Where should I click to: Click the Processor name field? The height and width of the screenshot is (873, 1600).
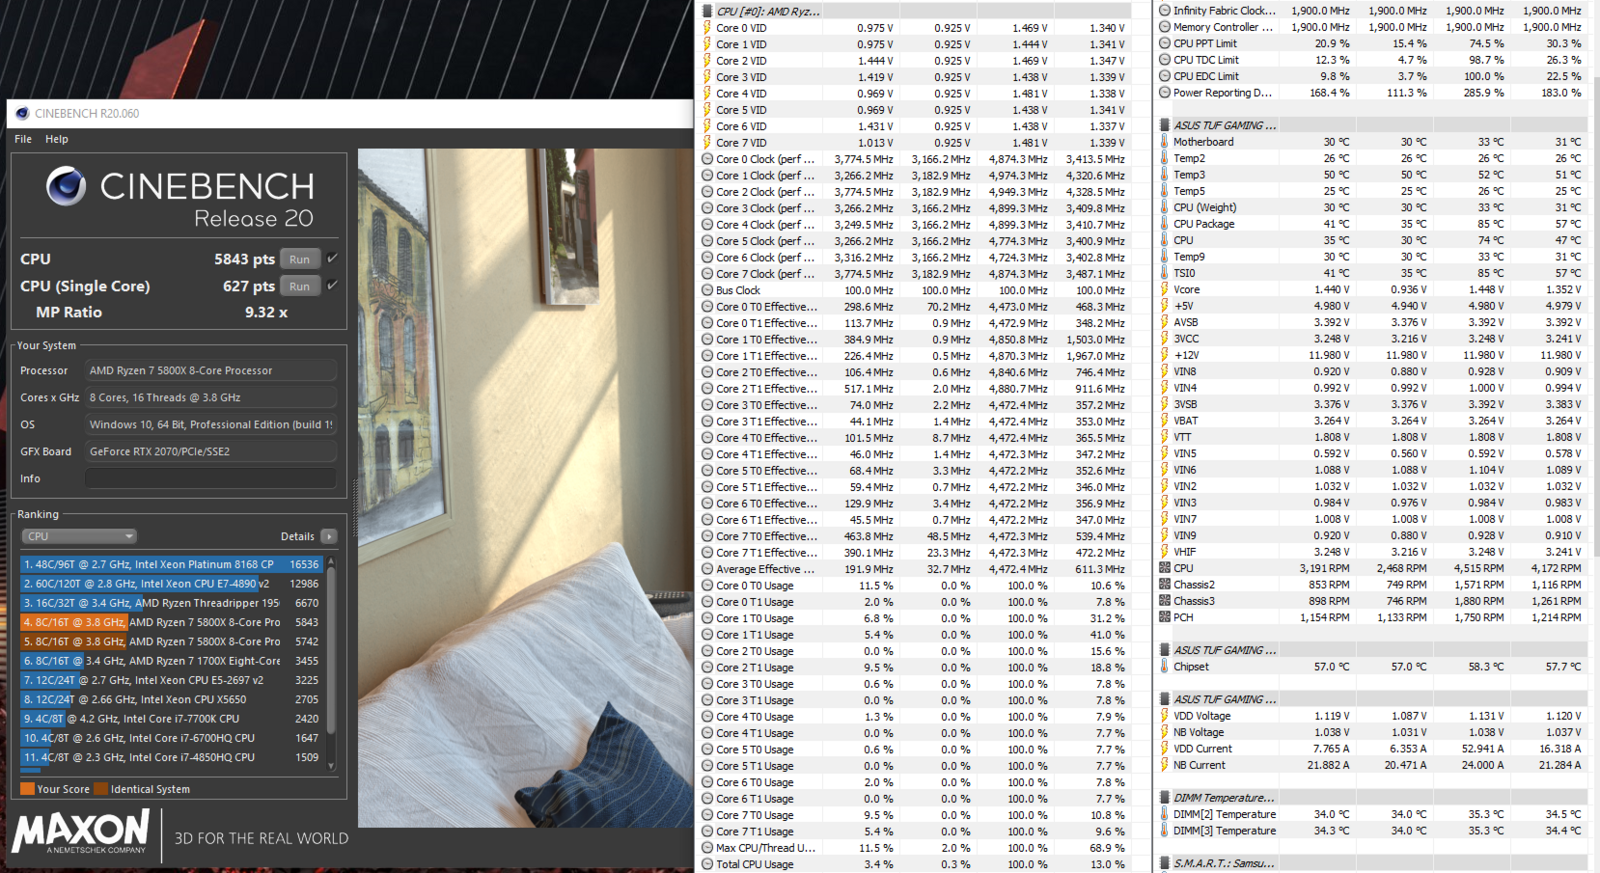[210, 370]
